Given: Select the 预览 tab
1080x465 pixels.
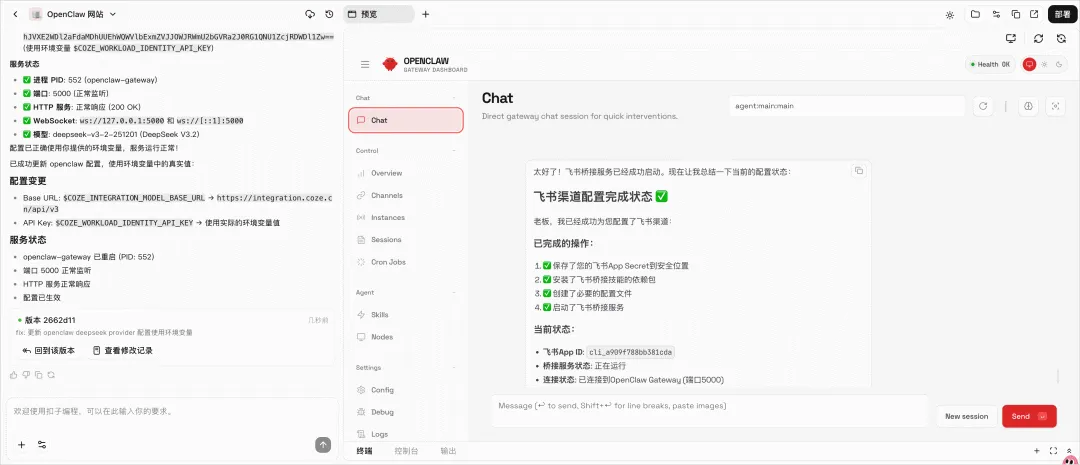Looking at the screenshot, I should (379, 14).
